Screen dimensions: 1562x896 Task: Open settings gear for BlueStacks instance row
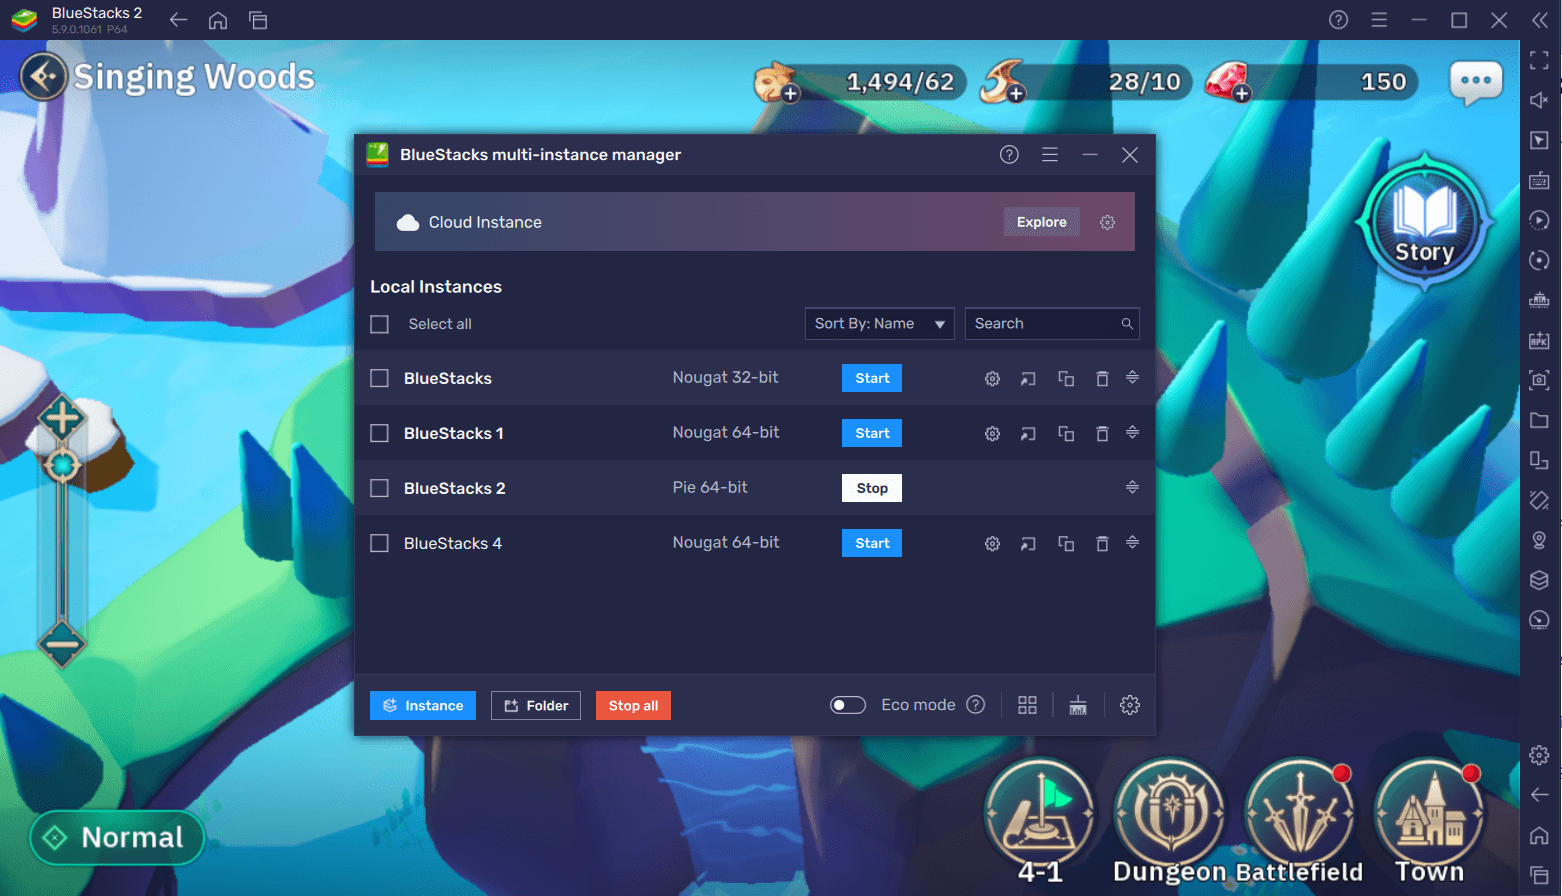click(x=992, y=379)
